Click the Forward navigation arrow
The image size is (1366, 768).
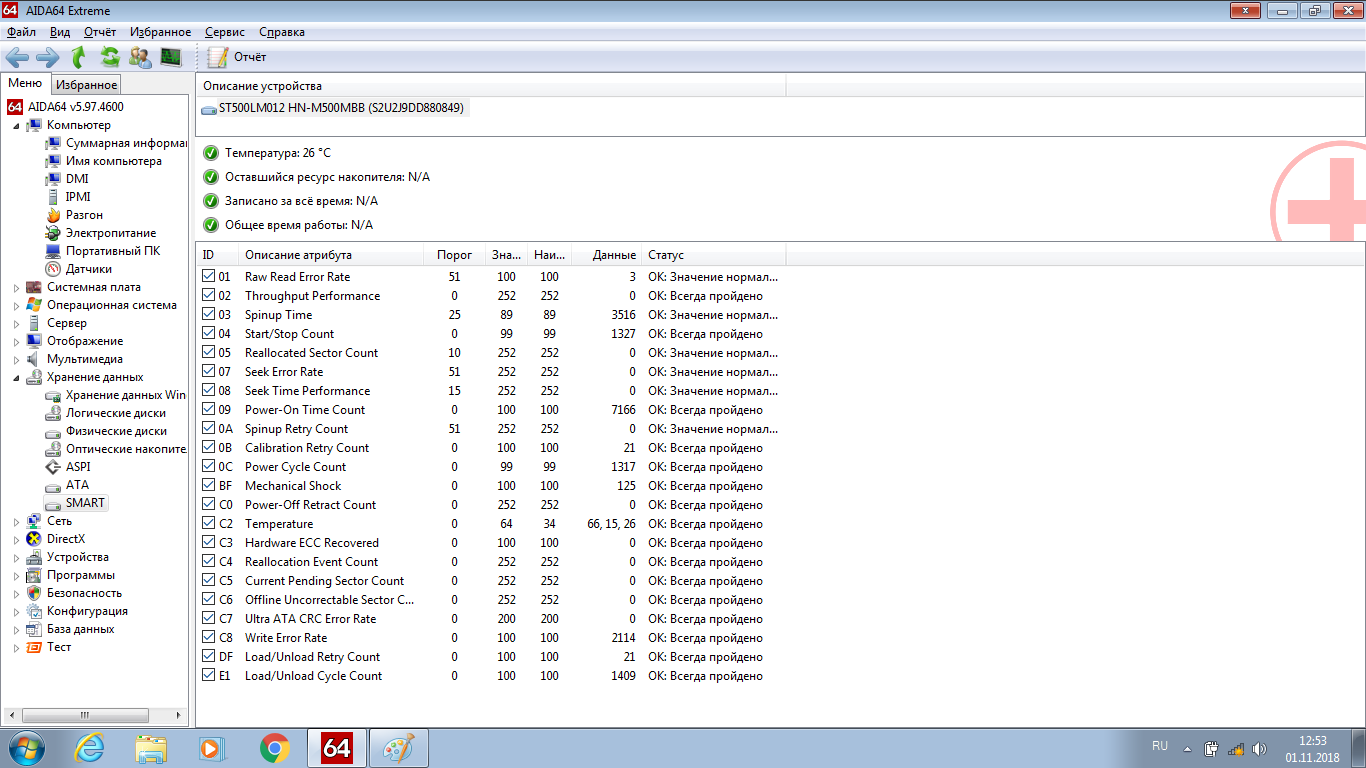point(48,57)
